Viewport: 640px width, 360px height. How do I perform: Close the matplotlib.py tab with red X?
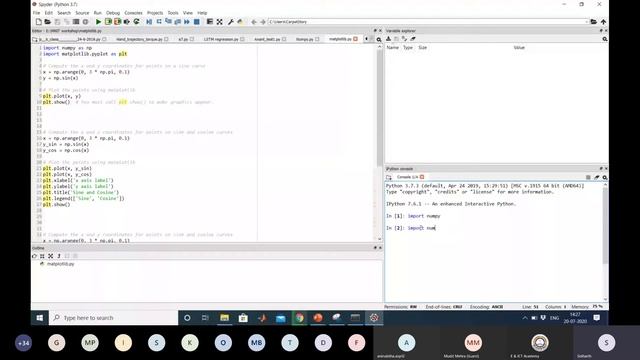click(x=356, y=39)
